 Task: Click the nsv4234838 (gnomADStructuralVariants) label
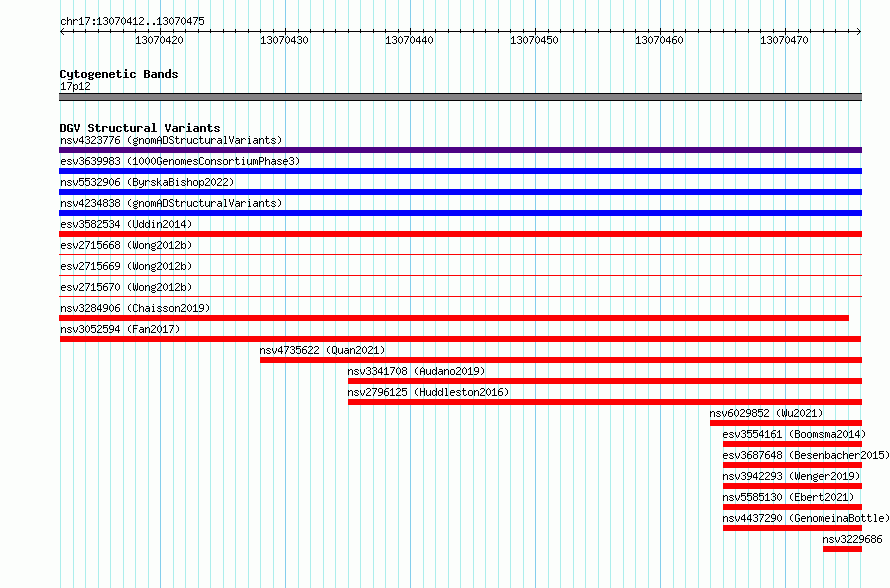[171, 203]
